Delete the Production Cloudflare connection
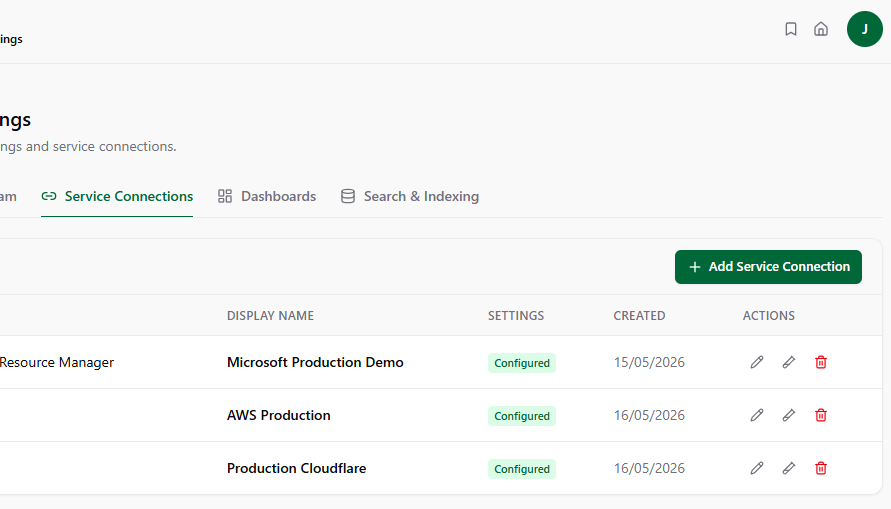 tap(821, 468)
